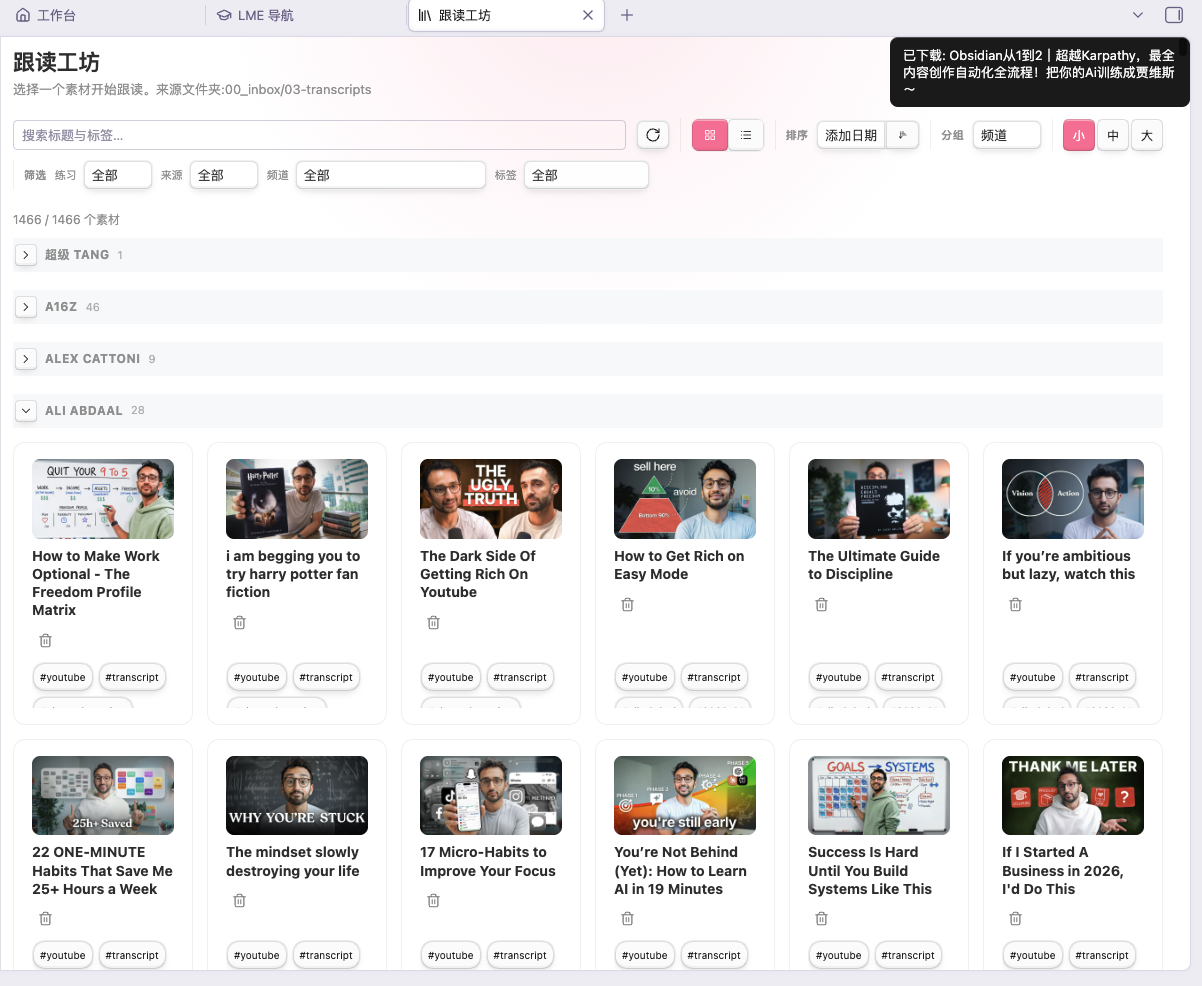Select medium card size 中
This screenshot has width=1202, height=986.
click(1113, 135)
